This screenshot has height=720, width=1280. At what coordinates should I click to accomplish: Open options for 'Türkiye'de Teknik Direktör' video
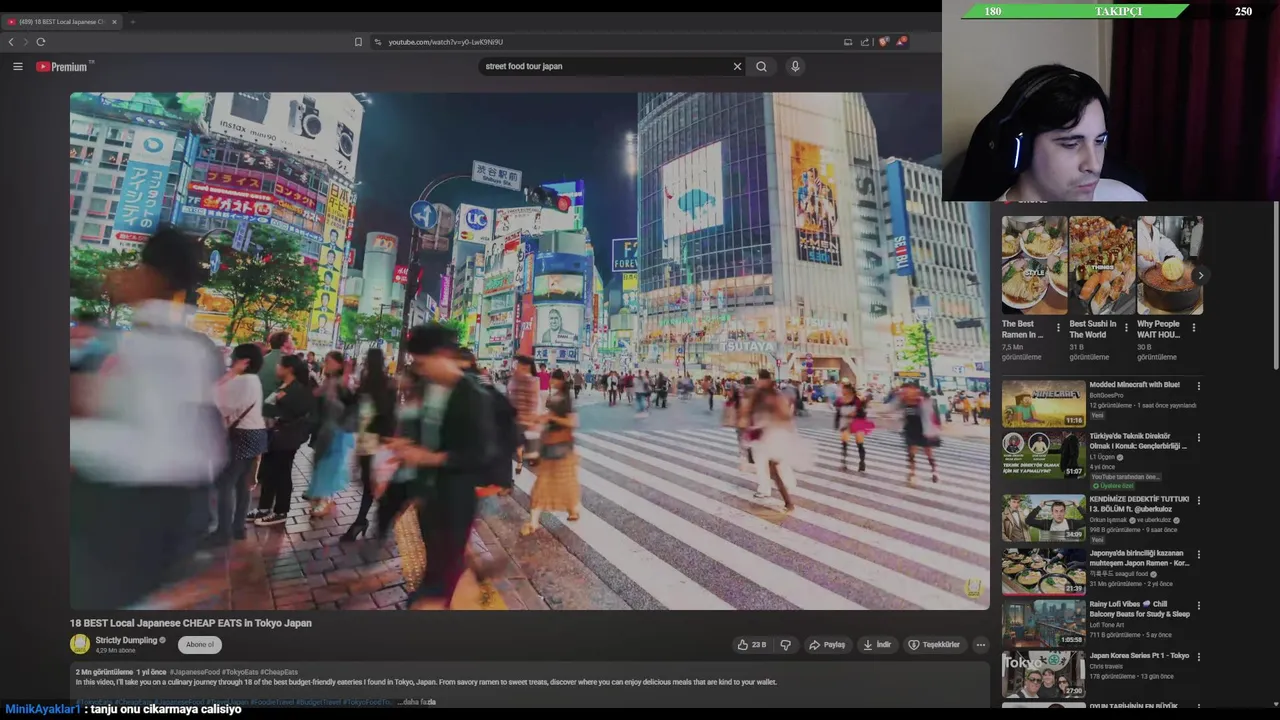(x=1198, y=438)
